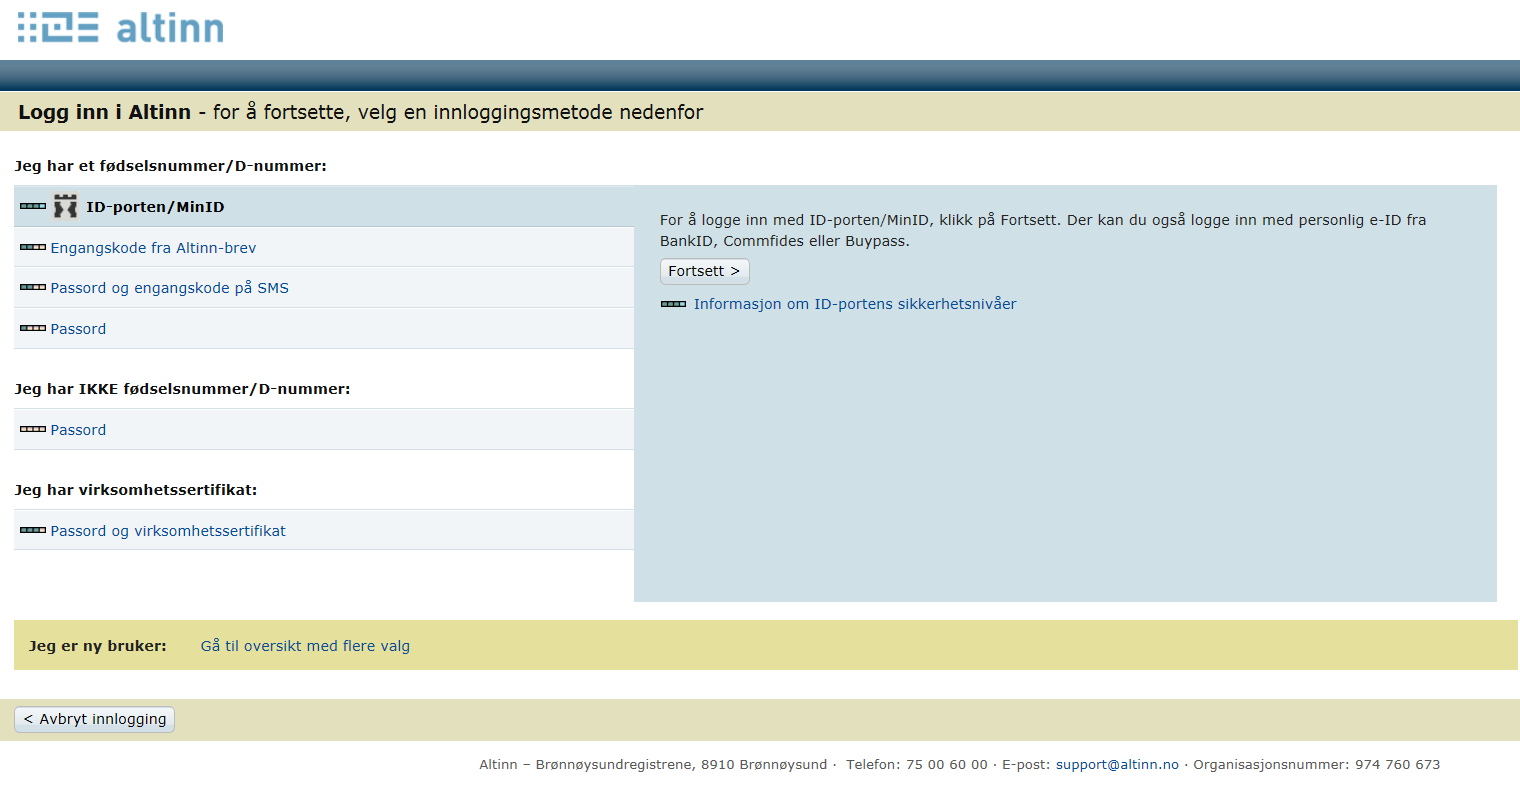Image resolution: width=1520 pixels, height=785 pixels.
Task: Open Gå til oversikt med flere valg
Action: 305,646
